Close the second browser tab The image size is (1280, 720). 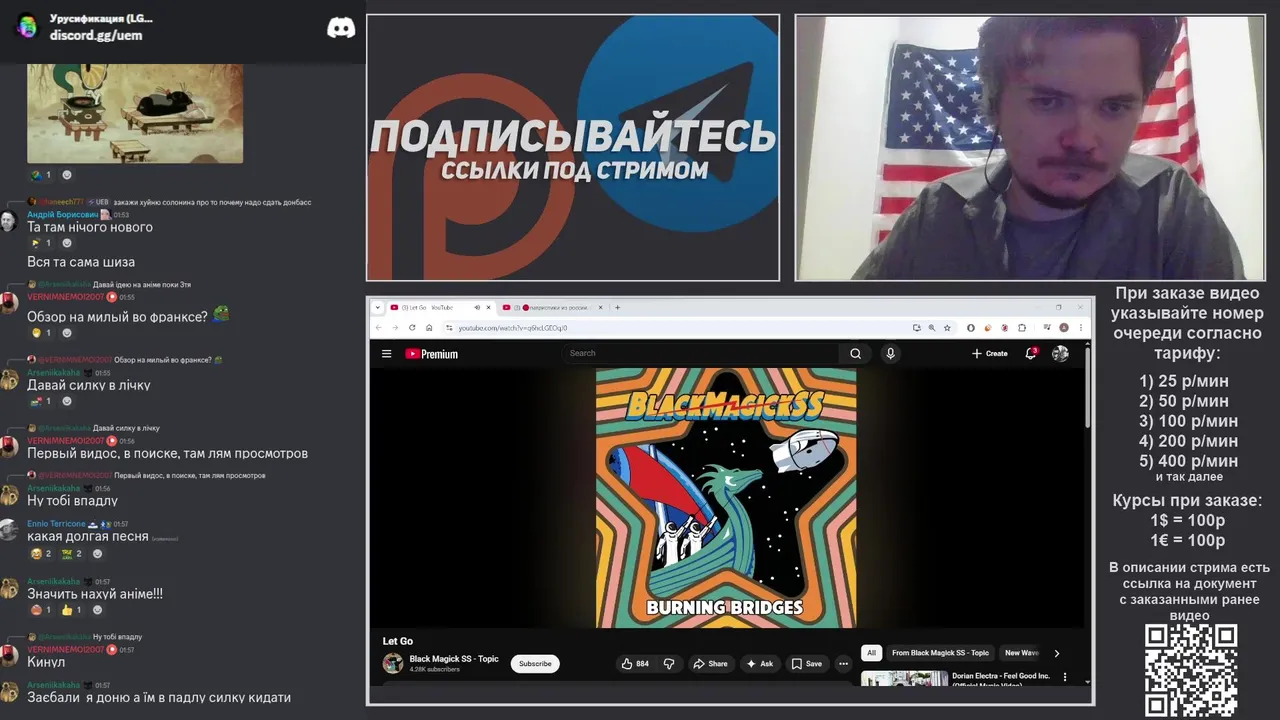point(600,307)
